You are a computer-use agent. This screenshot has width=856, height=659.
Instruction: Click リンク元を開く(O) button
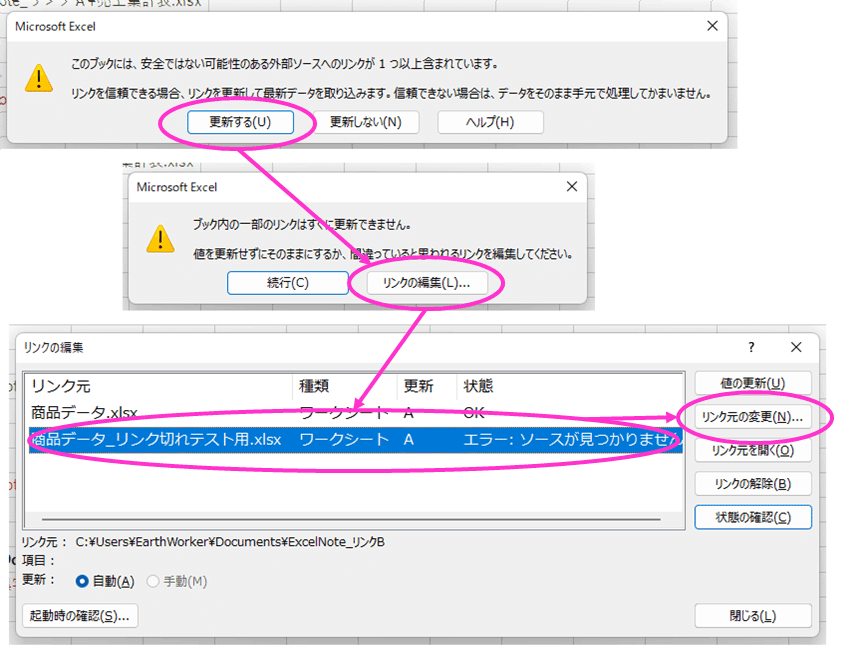(753, 450)
